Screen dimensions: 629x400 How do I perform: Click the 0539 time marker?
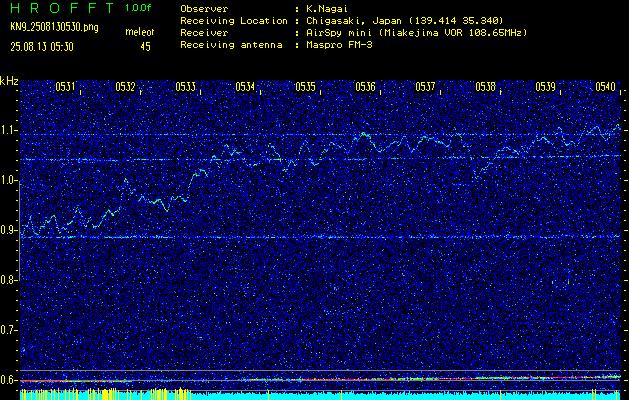[x=545, y=87]
